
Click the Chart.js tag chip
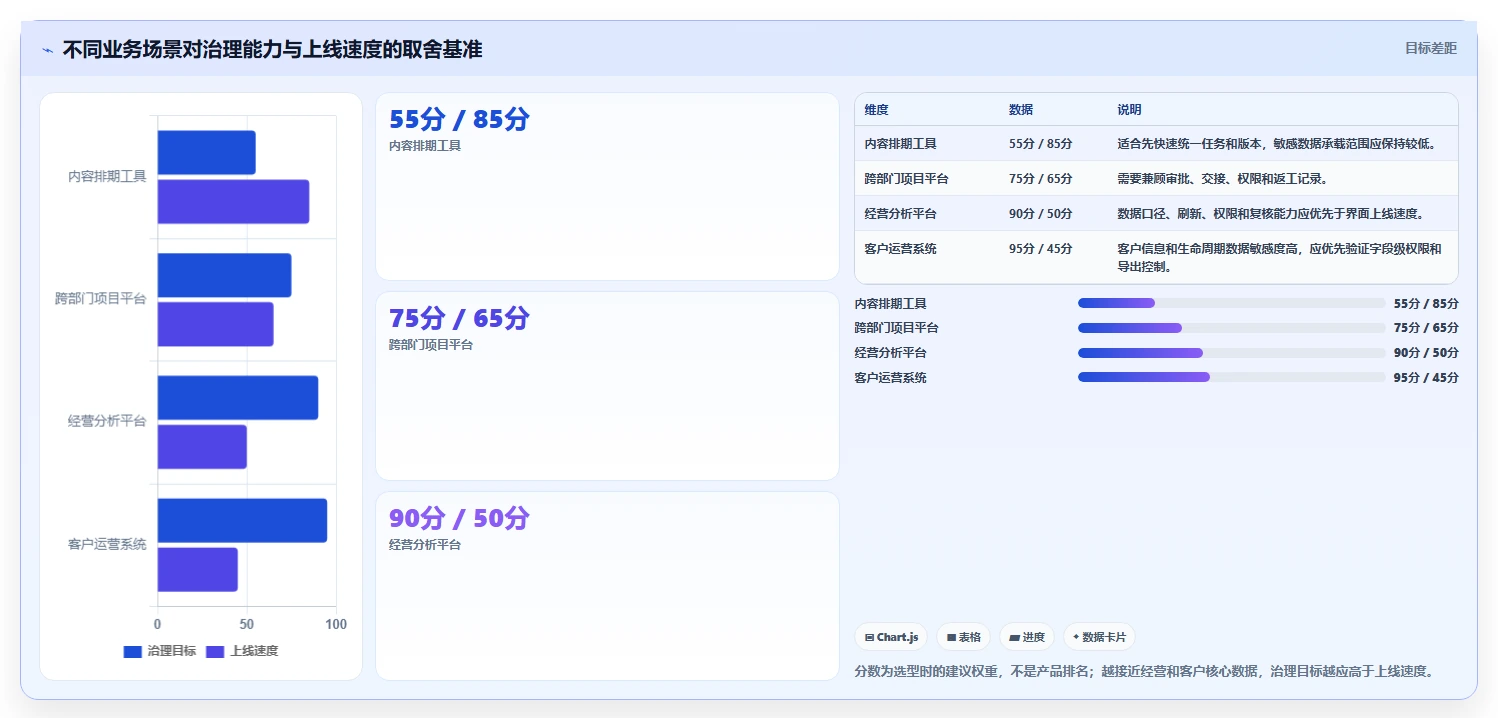tap(891, 637)
